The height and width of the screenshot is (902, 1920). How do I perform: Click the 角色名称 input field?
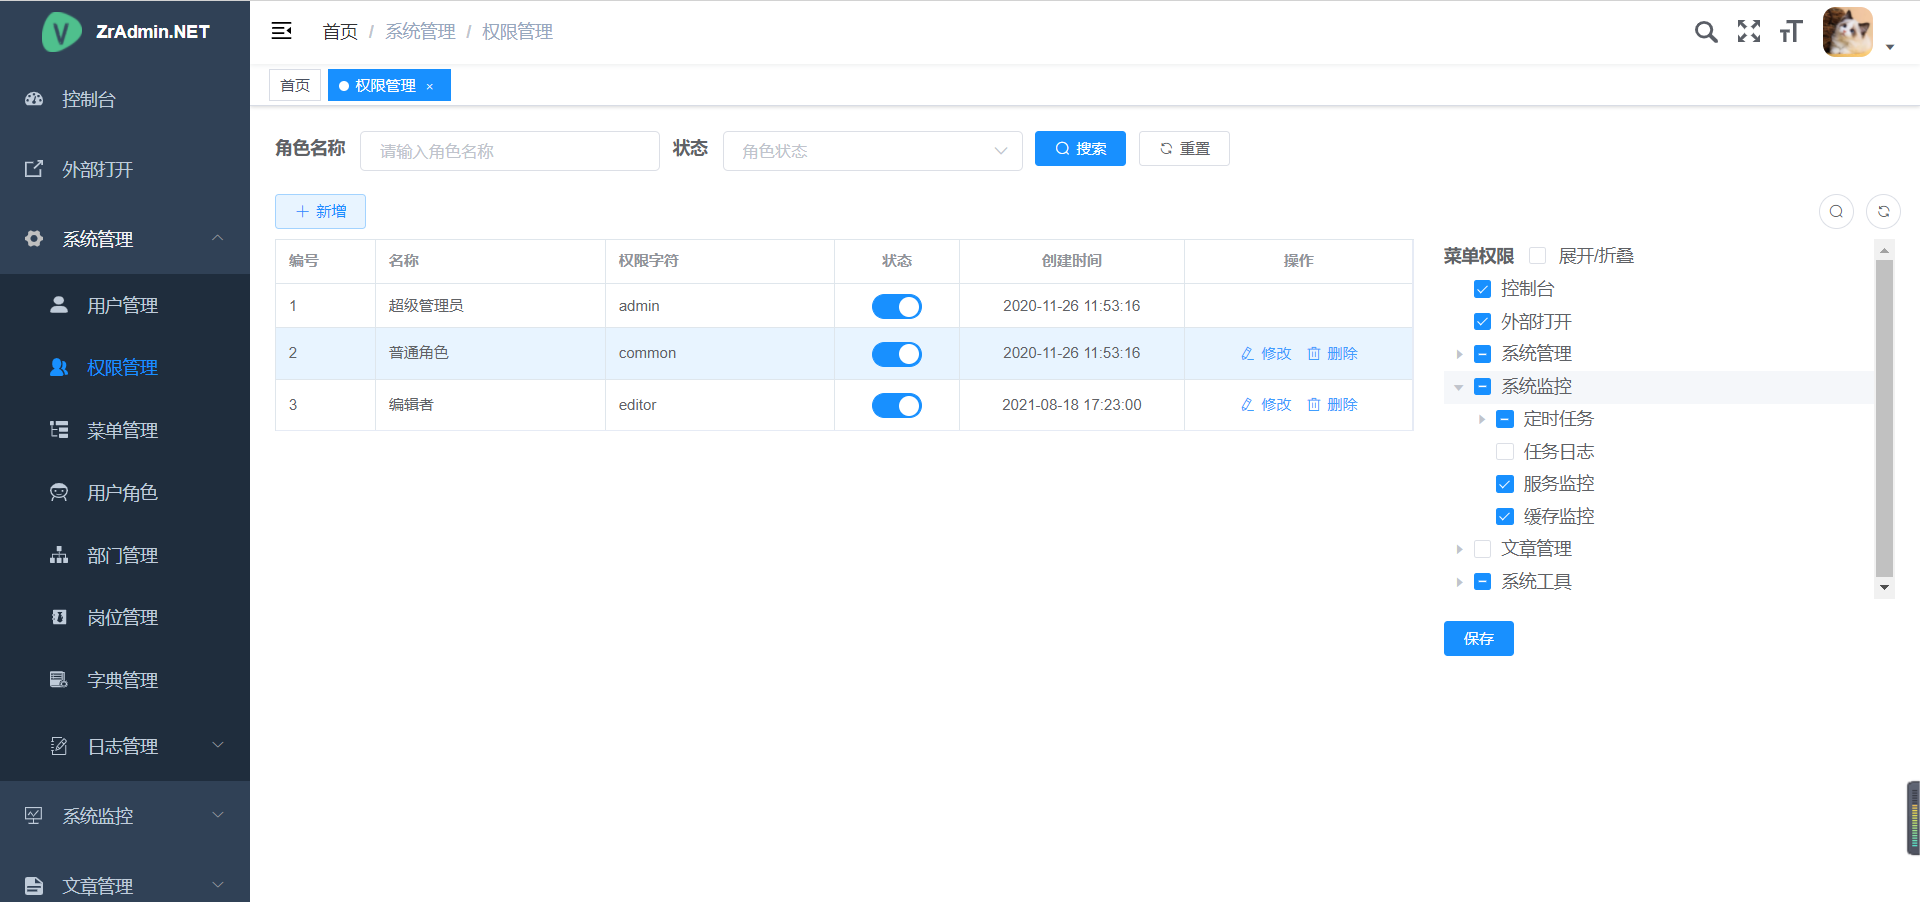point(510,151)
